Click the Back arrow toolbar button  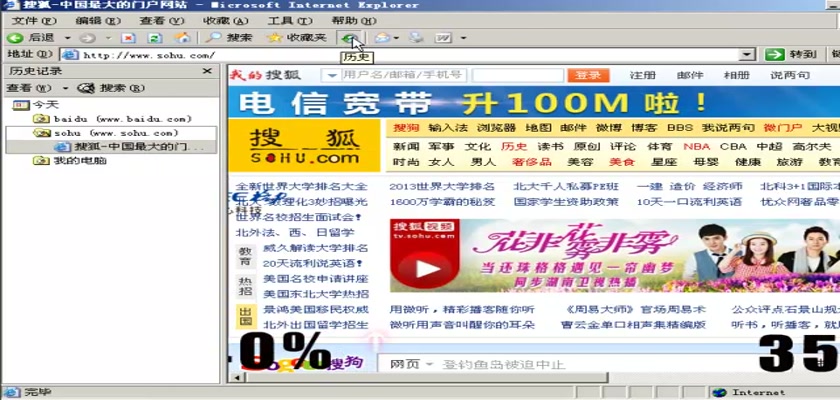click(x=15, y=38)
